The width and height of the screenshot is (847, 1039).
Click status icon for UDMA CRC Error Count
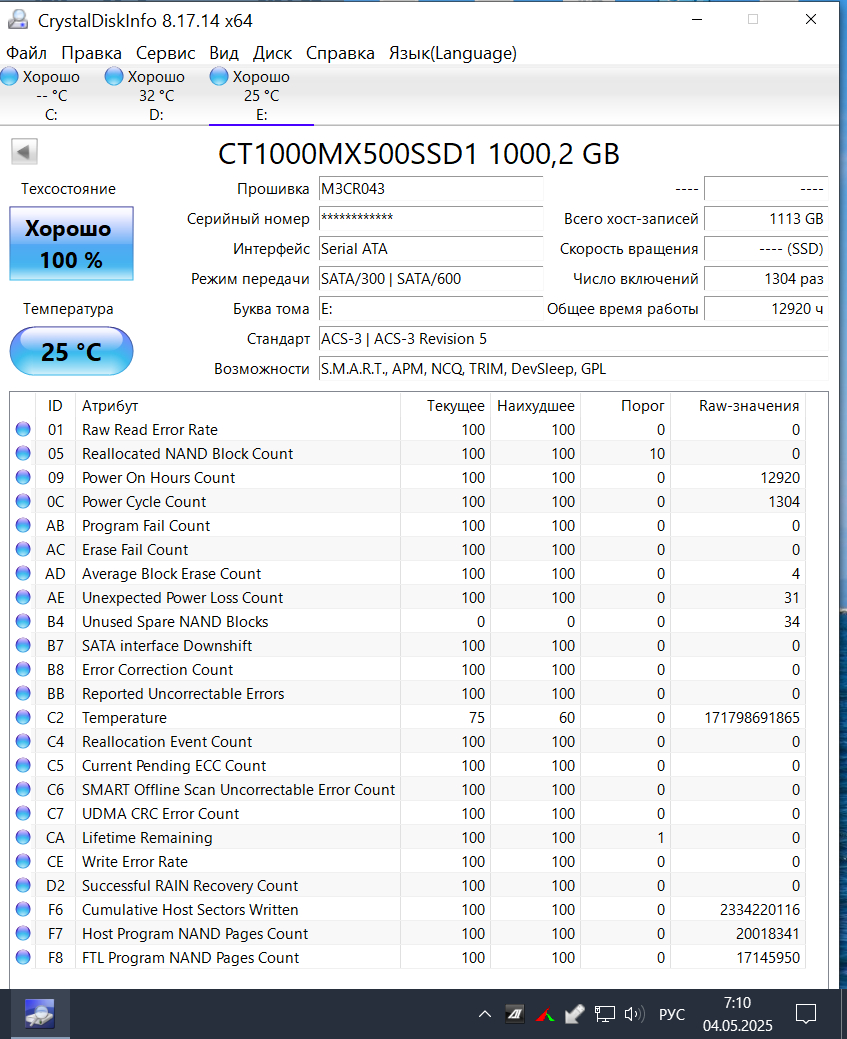coord(23,813)
